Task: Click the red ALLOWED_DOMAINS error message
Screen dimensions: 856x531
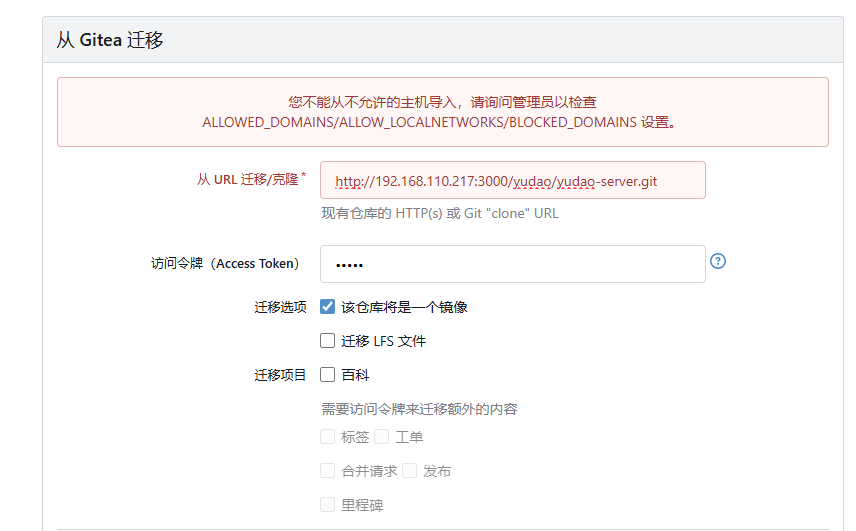Action: 443,112
